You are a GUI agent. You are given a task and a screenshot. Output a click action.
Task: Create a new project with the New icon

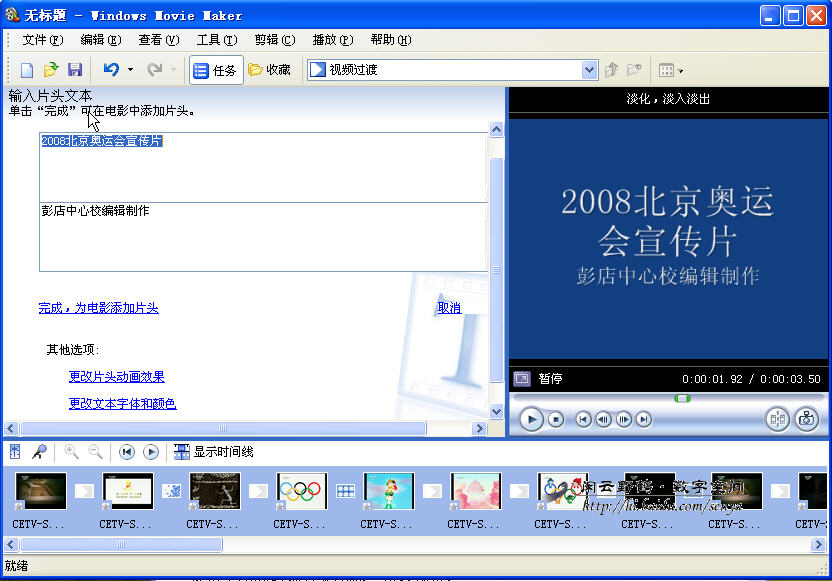[27, 70]
